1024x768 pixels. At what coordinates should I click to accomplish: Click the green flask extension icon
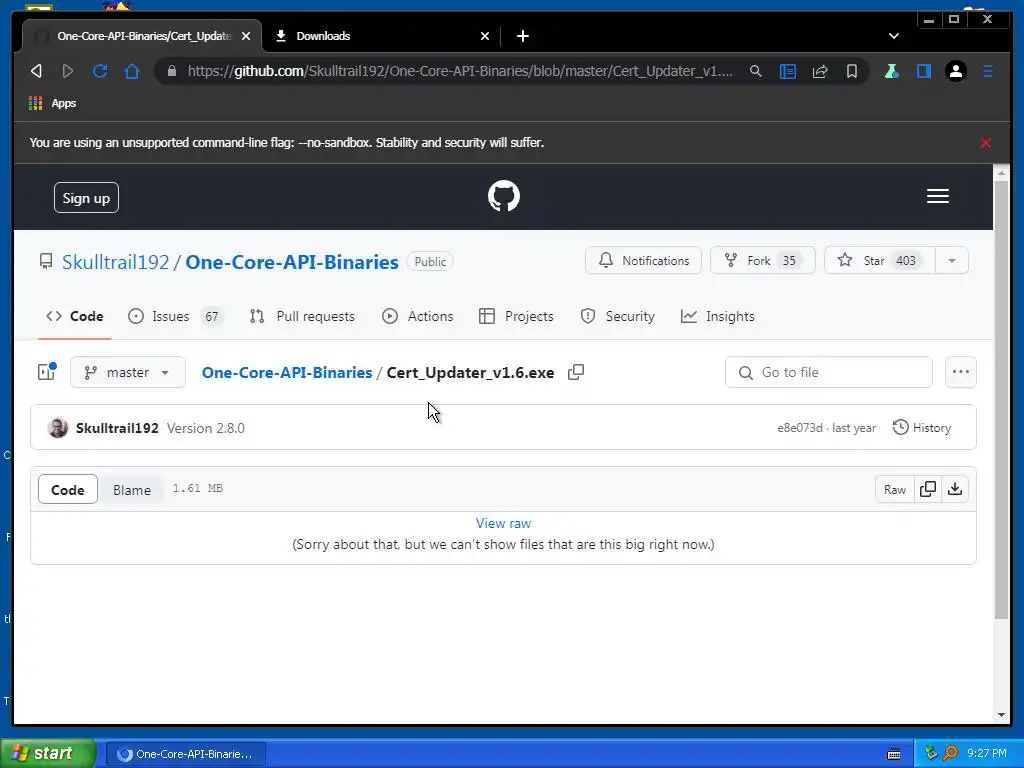click(891, 71)
